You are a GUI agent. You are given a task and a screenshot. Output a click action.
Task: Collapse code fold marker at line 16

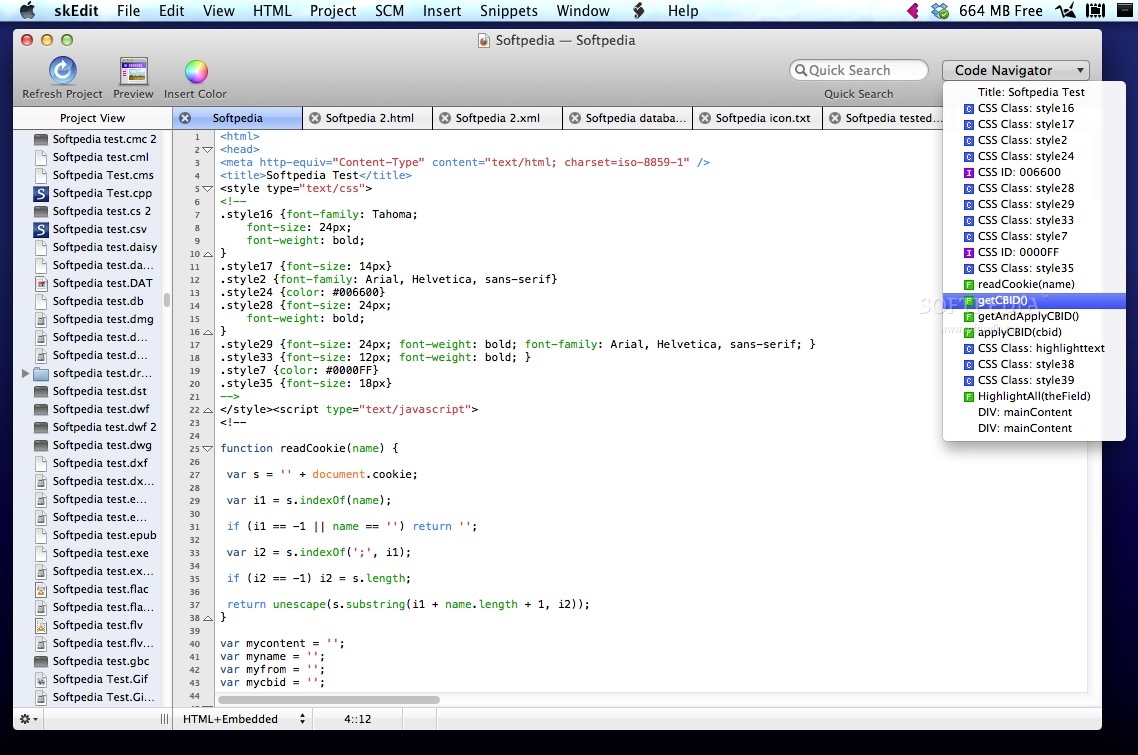click(x=208, y=332)
